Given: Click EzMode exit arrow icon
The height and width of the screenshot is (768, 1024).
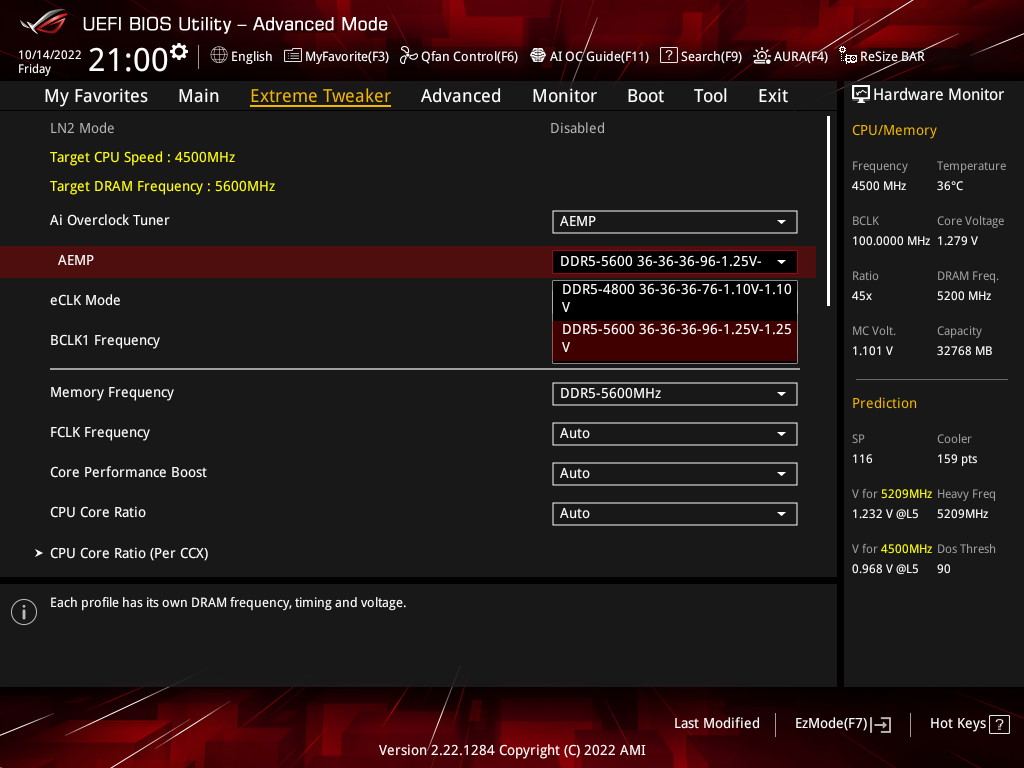Looking at the screenshot, I should click(x=881, y=724).
